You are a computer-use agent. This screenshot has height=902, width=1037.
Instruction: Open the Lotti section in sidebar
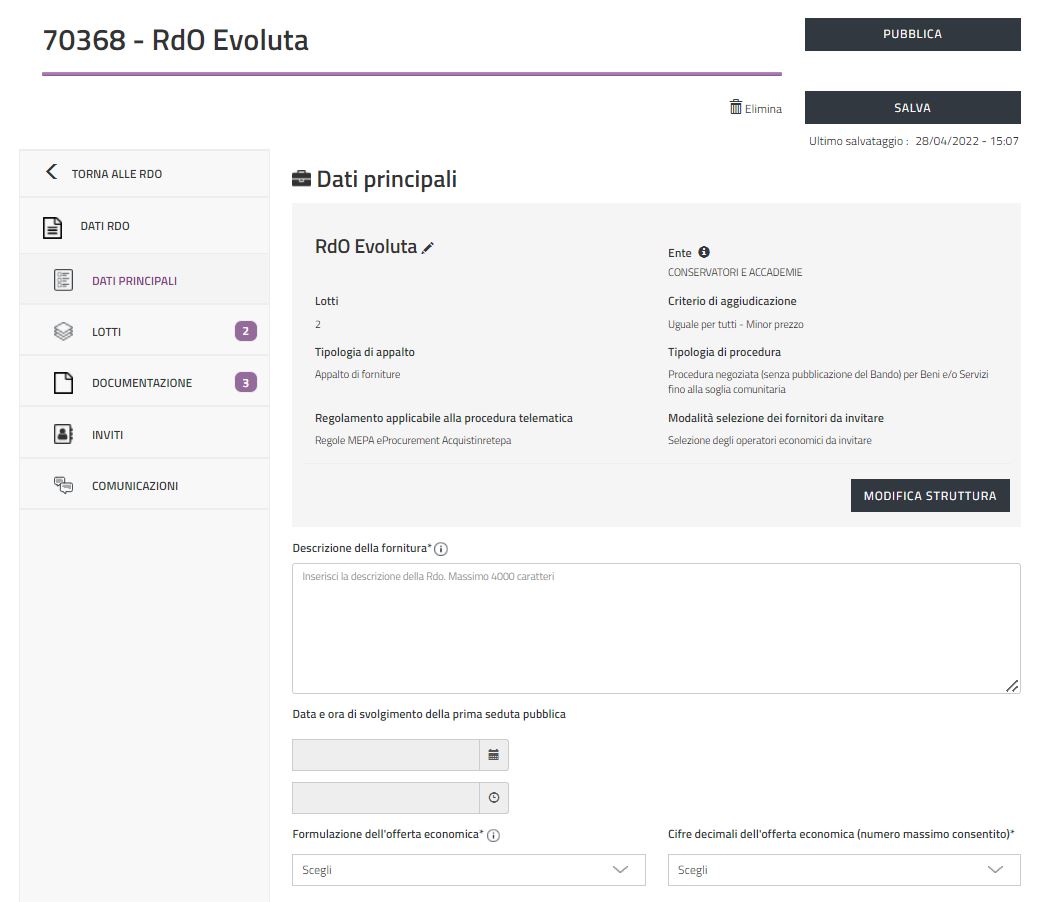pyautogui.click(x=106, y=332)
